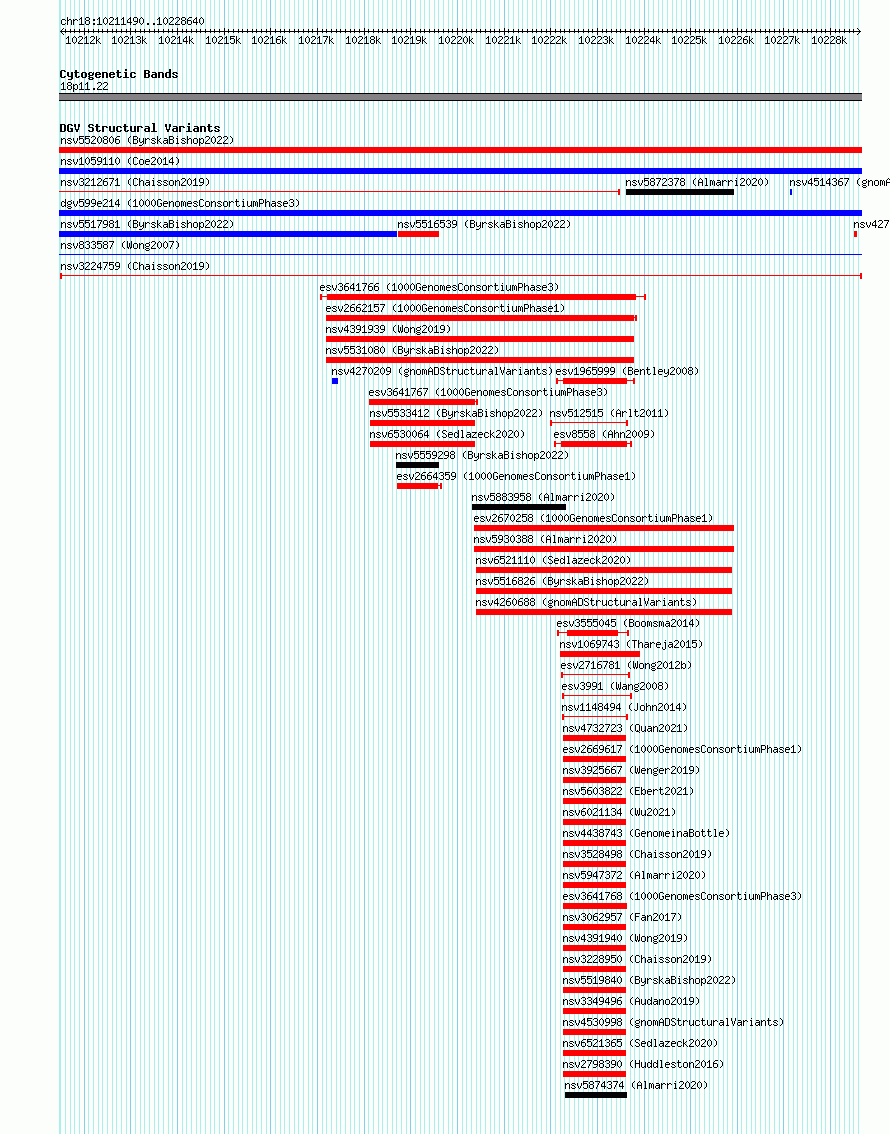Click nsv3349496 (Audano2019) label
This screenshot has width=890, height=1134.
[631, 1000]
